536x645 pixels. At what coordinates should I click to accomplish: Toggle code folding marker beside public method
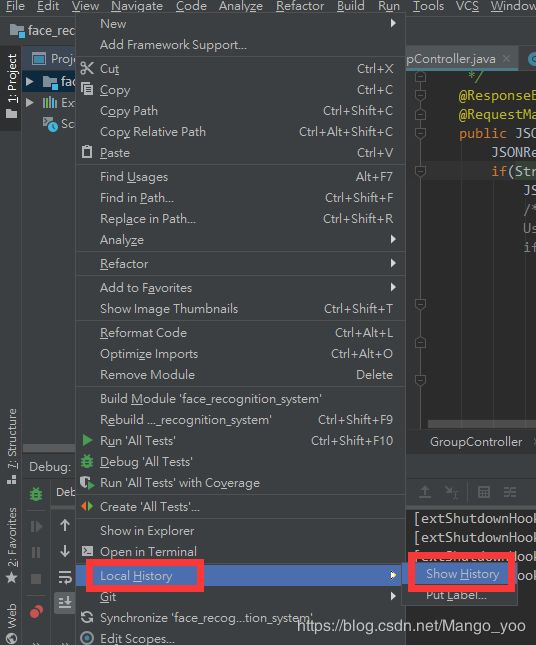pyautogui.click(x=420, y=133)
